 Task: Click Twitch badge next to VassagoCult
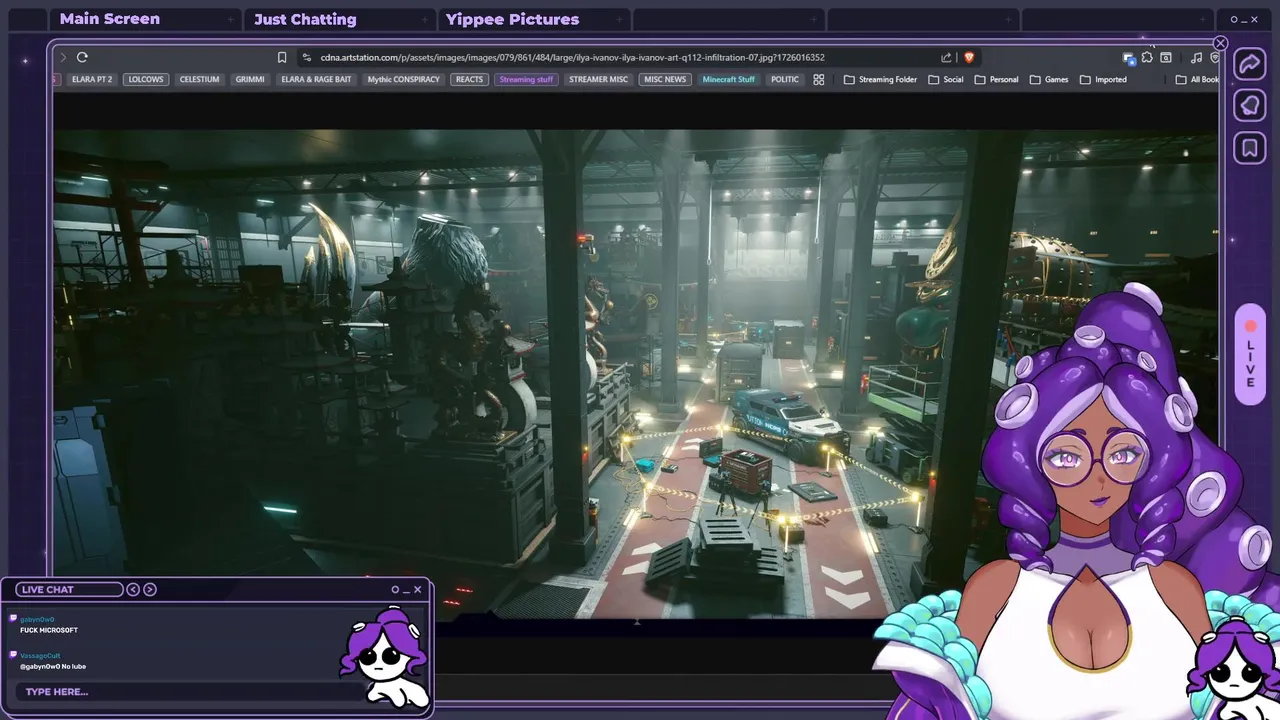13,655
